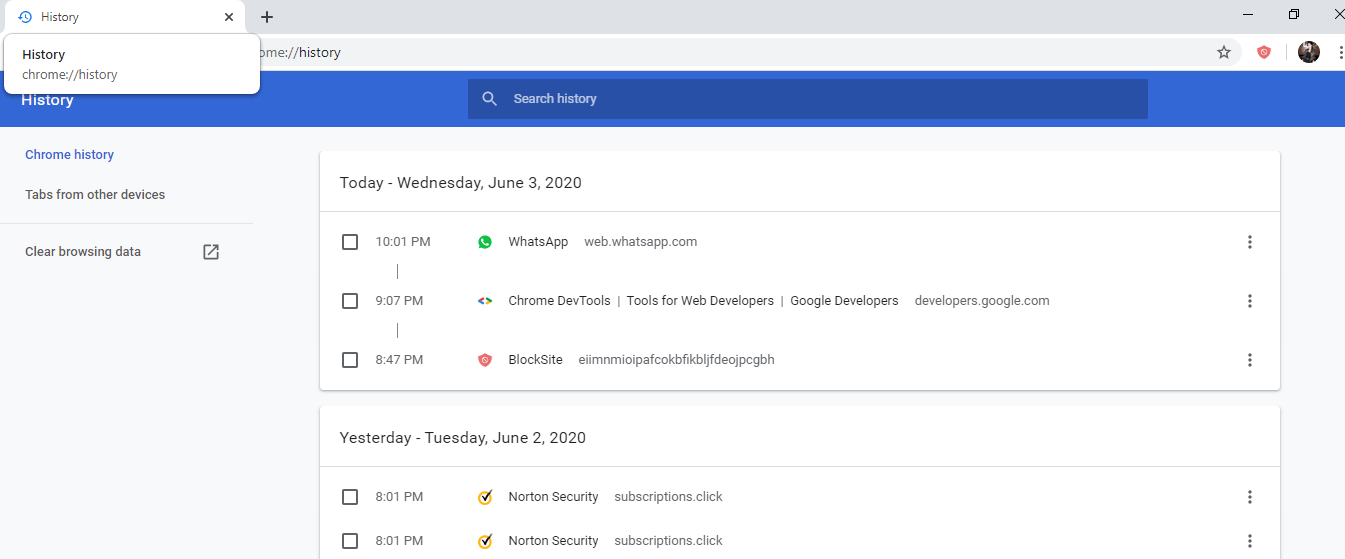Minimize the Chrome window
Screen dimensions: 1345x559
1248,14
